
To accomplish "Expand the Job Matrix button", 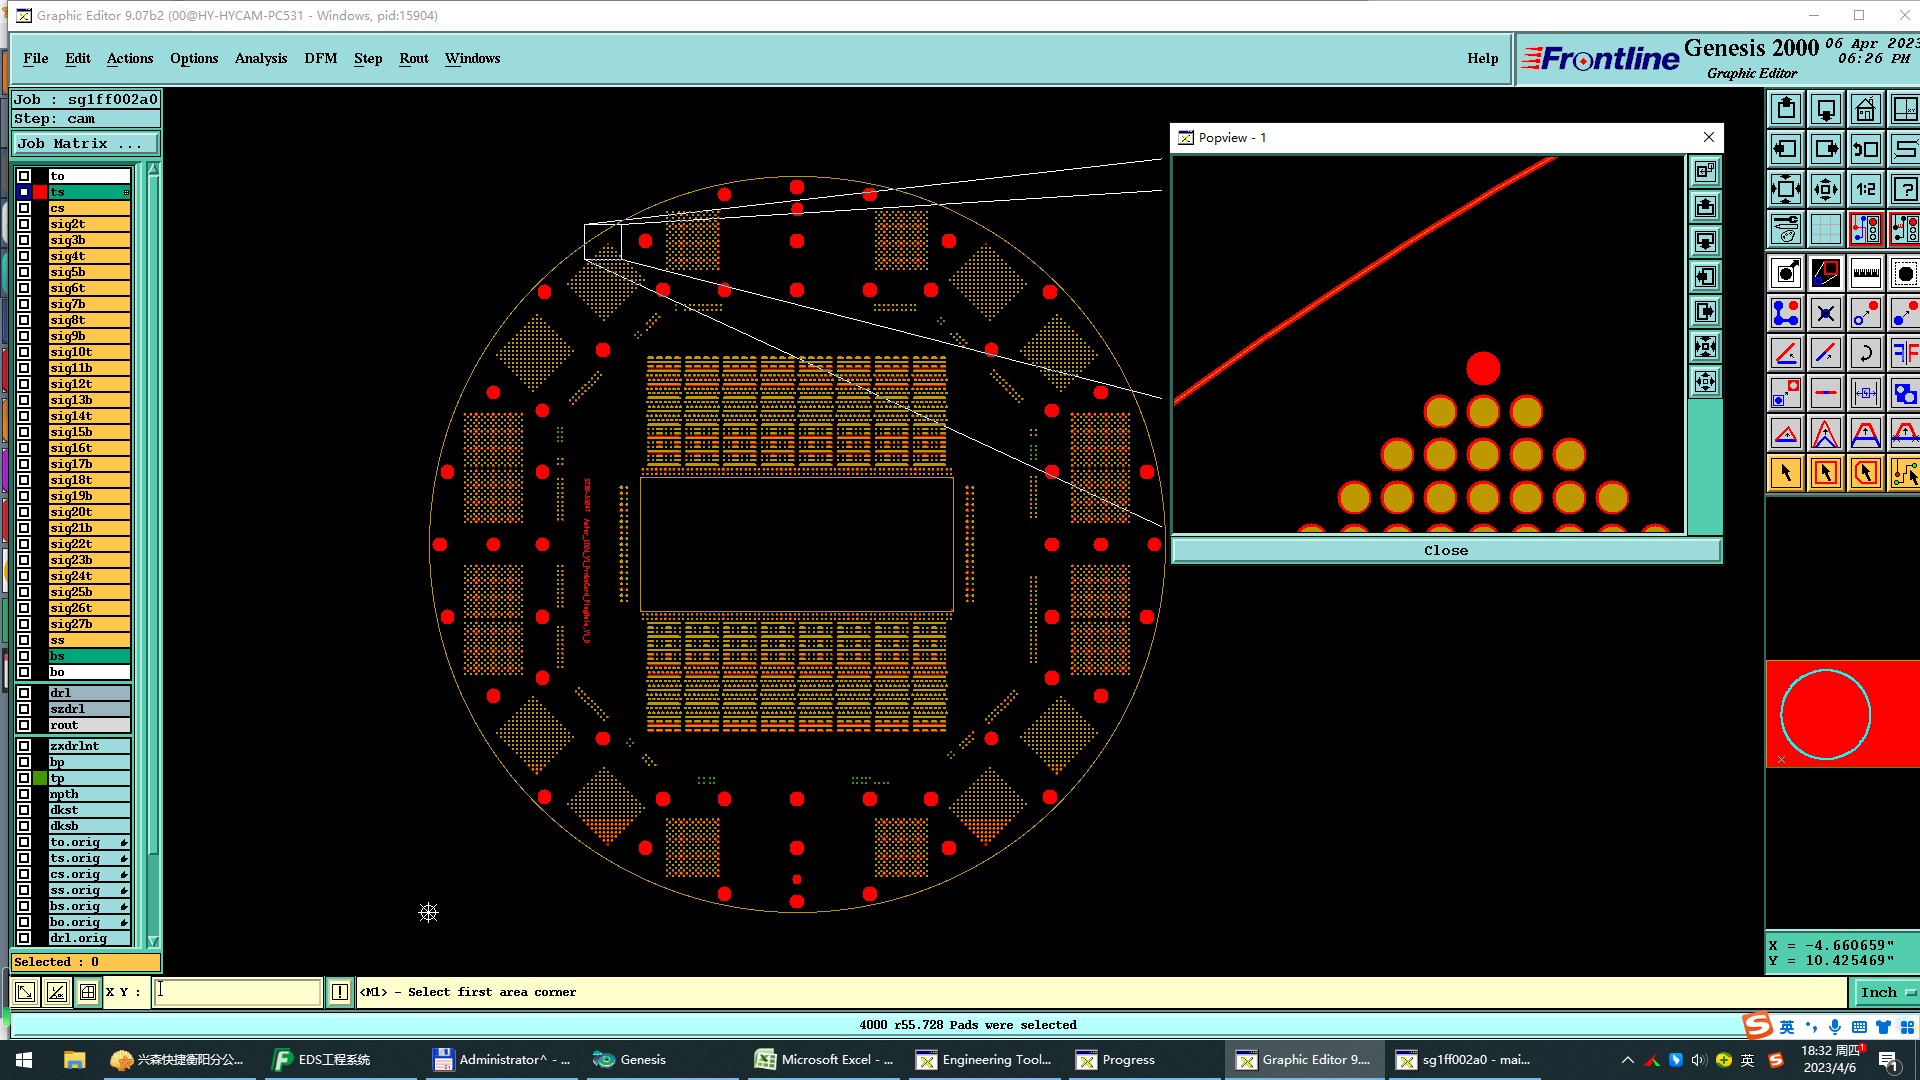I will point(85,144).
